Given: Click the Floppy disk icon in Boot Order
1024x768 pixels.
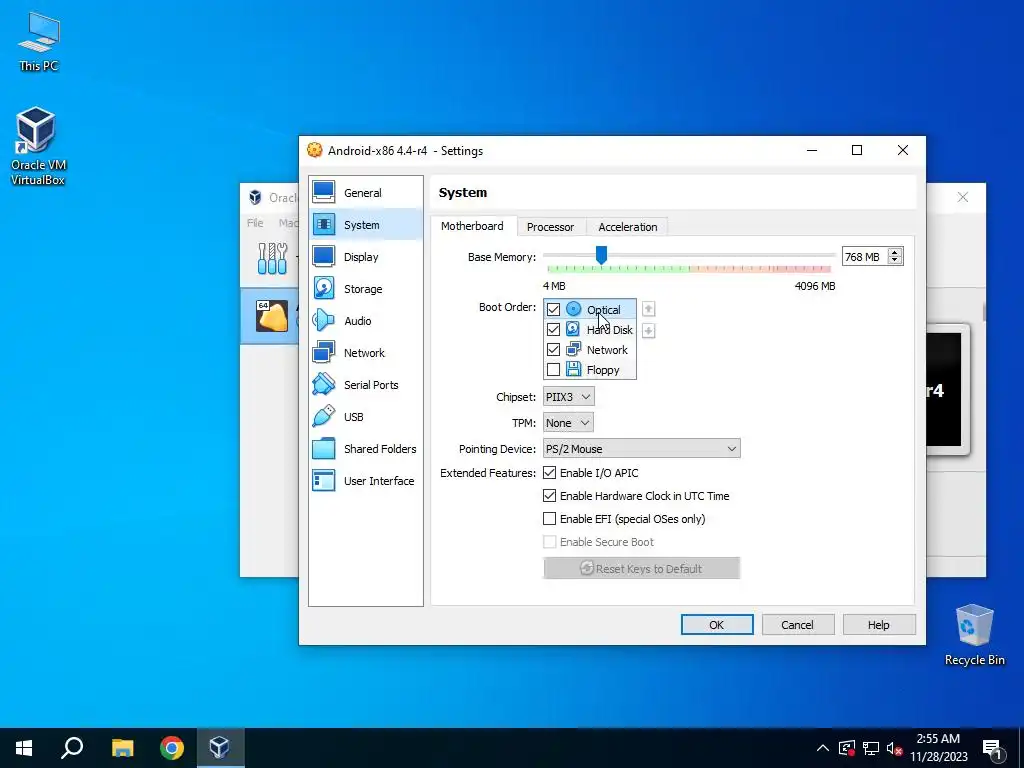Looking at the screenshot, I should coord(573,370).
